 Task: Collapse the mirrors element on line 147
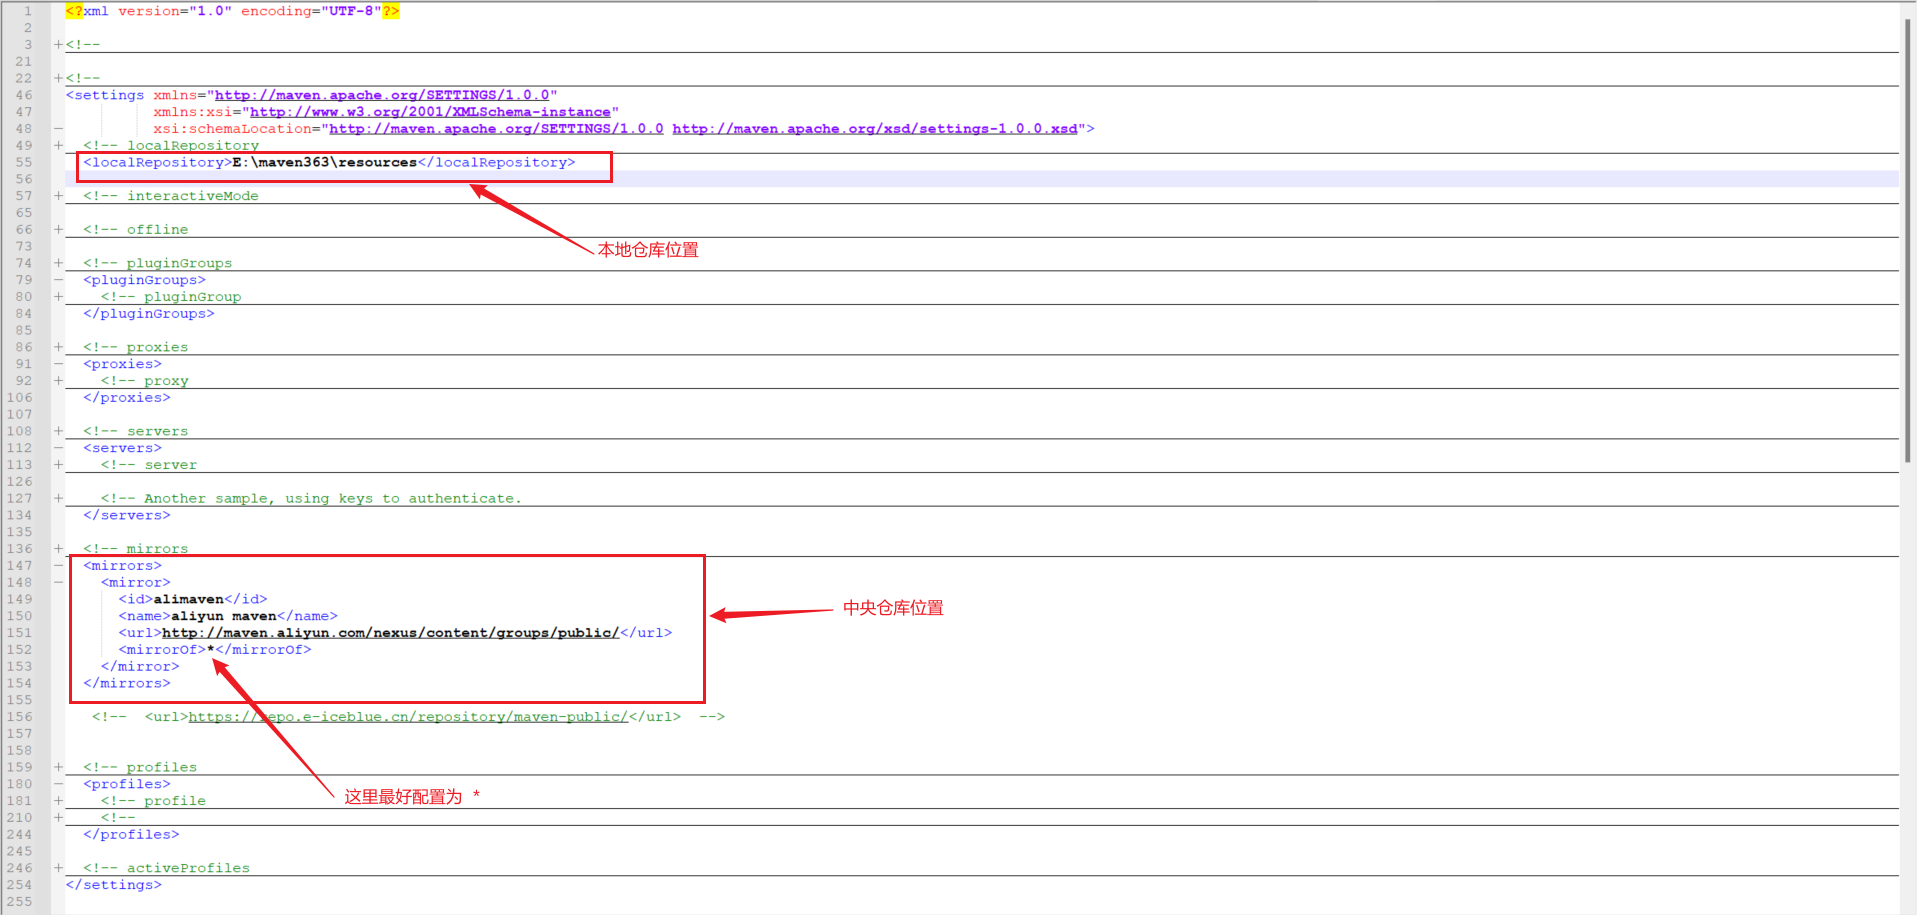pyautogui.click(x=58, y=566)
